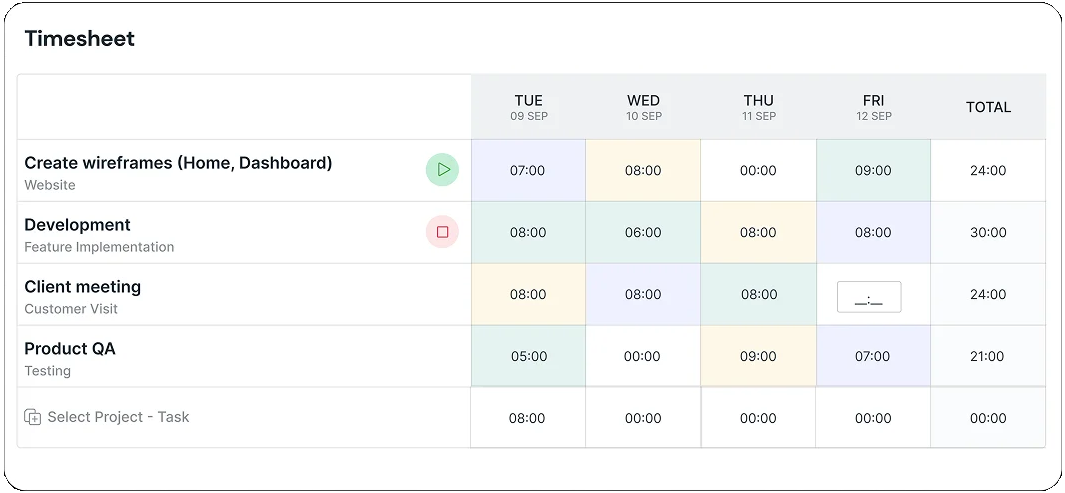
Task: Edit Tuesday 07:00 for Create wireframes
Action: [528, 170]
